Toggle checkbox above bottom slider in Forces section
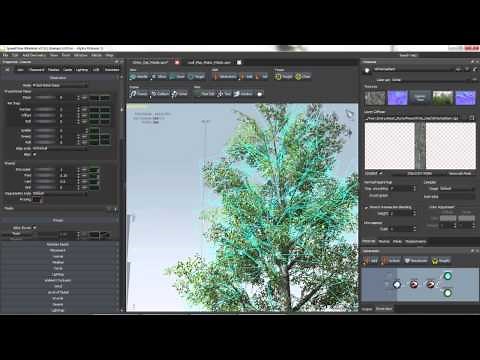480x360 pixels. [x=34, y=228]
